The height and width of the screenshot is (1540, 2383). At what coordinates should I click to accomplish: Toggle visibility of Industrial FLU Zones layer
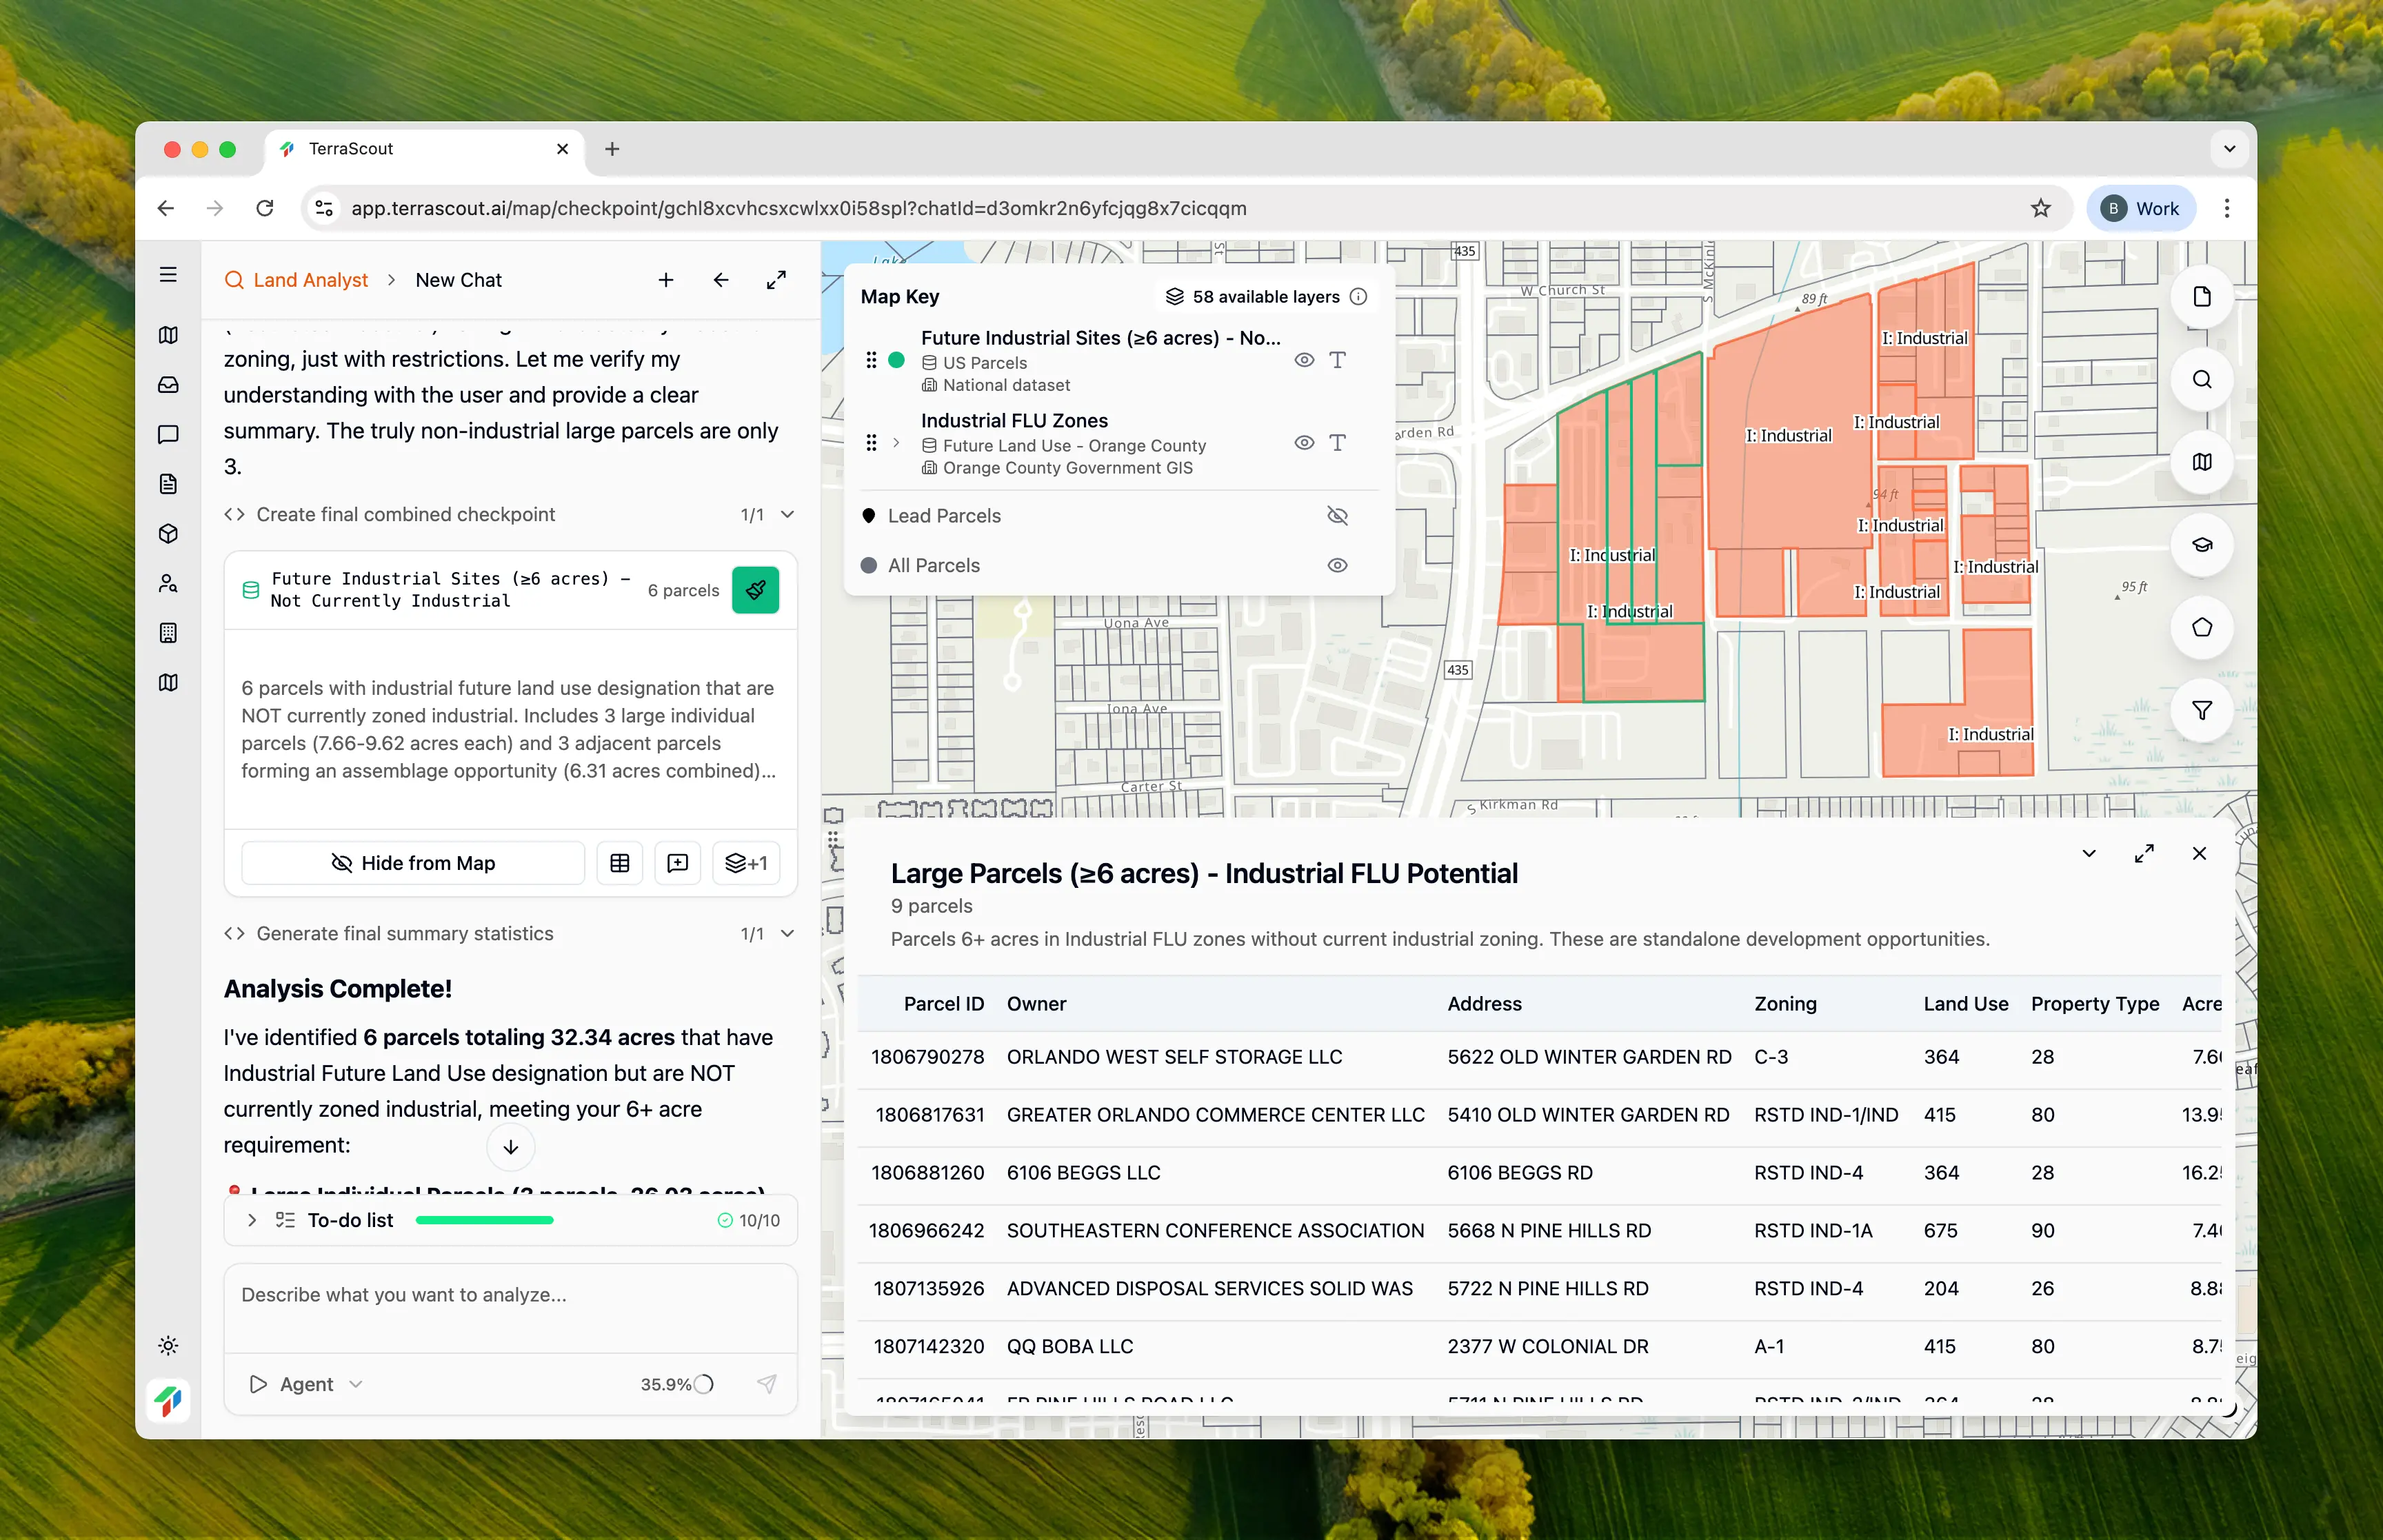click(x=1303, y=442)
